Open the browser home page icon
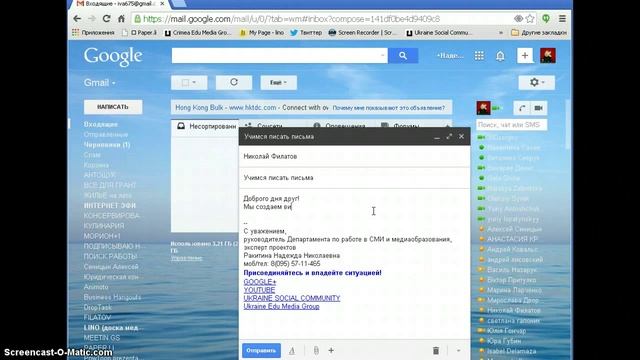This screenshot has height=360, width=640. coord(121,19)
